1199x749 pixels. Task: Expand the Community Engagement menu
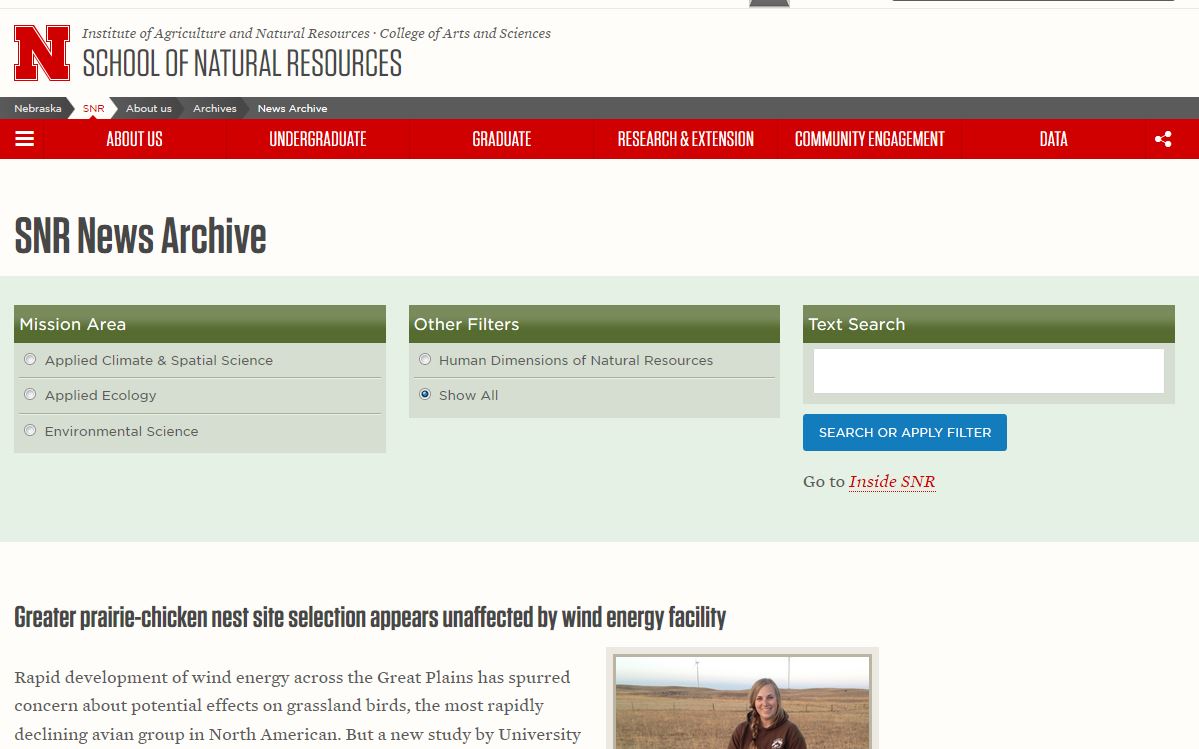click(x=869, y=139)
